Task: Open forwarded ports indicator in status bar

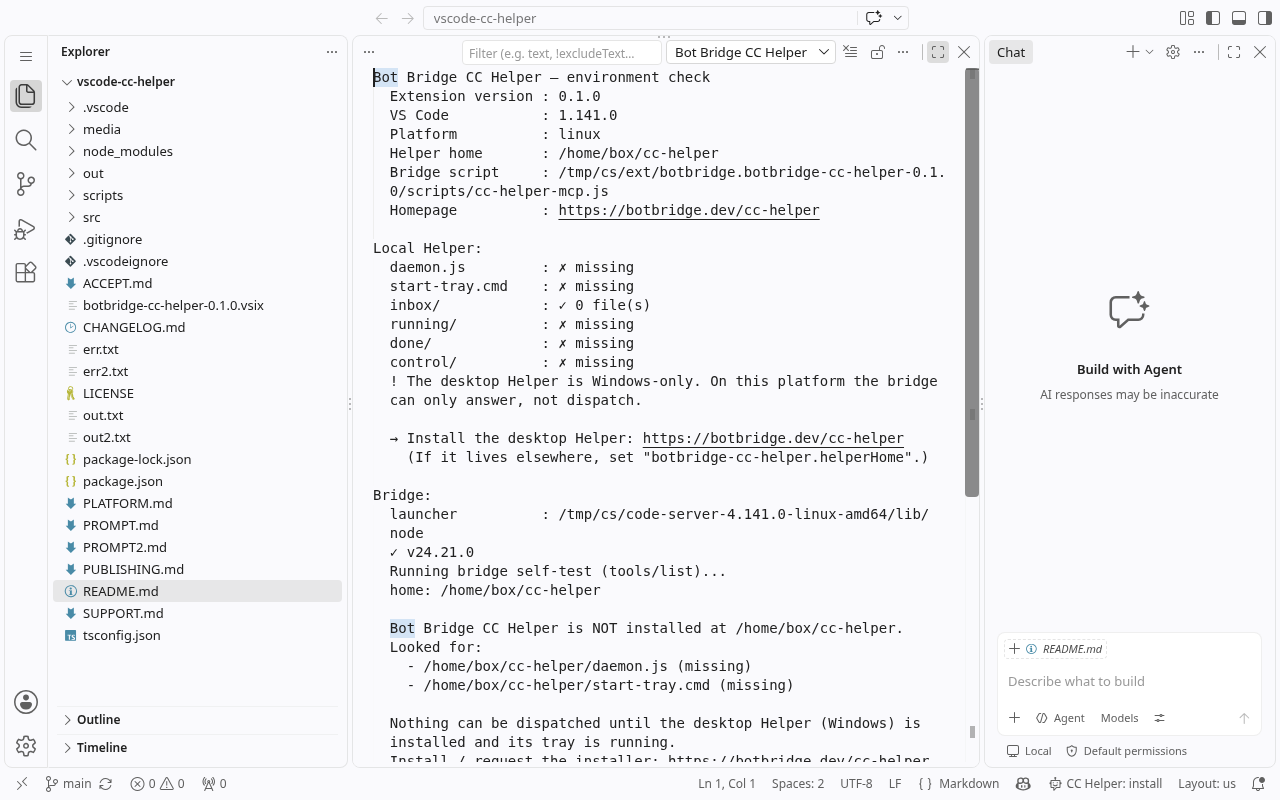Action: click(x=214, y=784)
